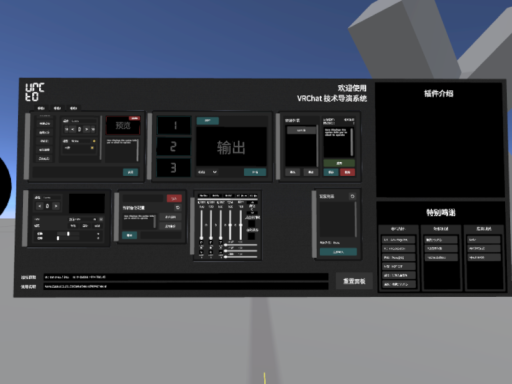This screenshot has width=512, height=384.
Task: Click the 输出 output screen
Action: coord(231,147)
